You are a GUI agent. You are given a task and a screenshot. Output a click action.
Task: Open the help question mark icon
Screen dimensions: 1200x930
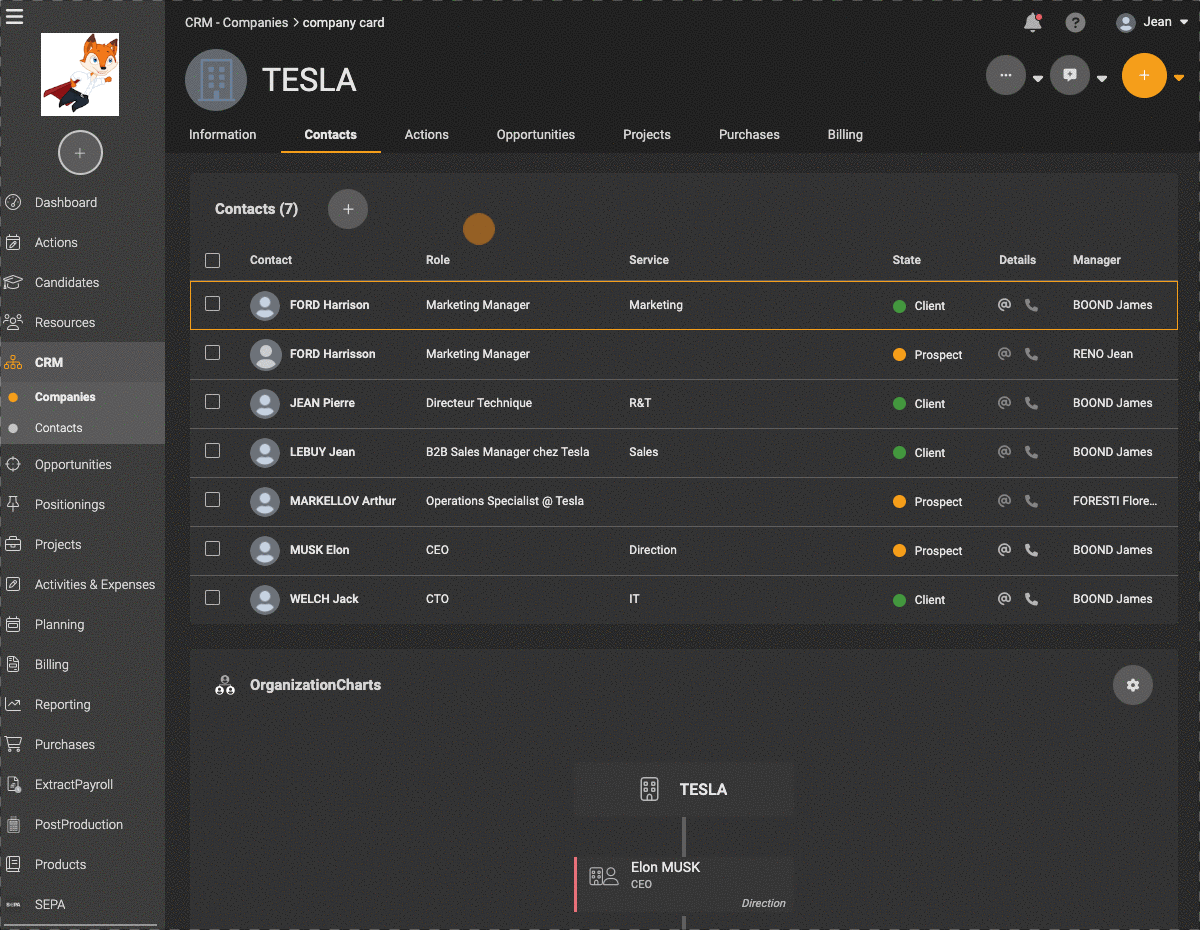(1075, 22)
